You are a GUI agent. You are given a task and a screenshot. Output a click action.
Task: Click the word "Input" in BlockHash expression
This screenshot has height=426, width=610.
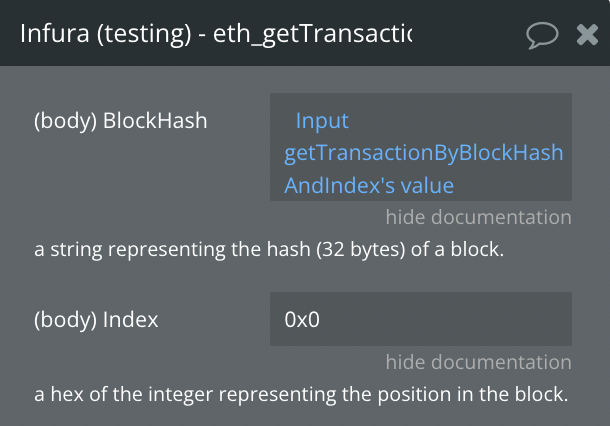pyautogui.click(x=322, y=121)
